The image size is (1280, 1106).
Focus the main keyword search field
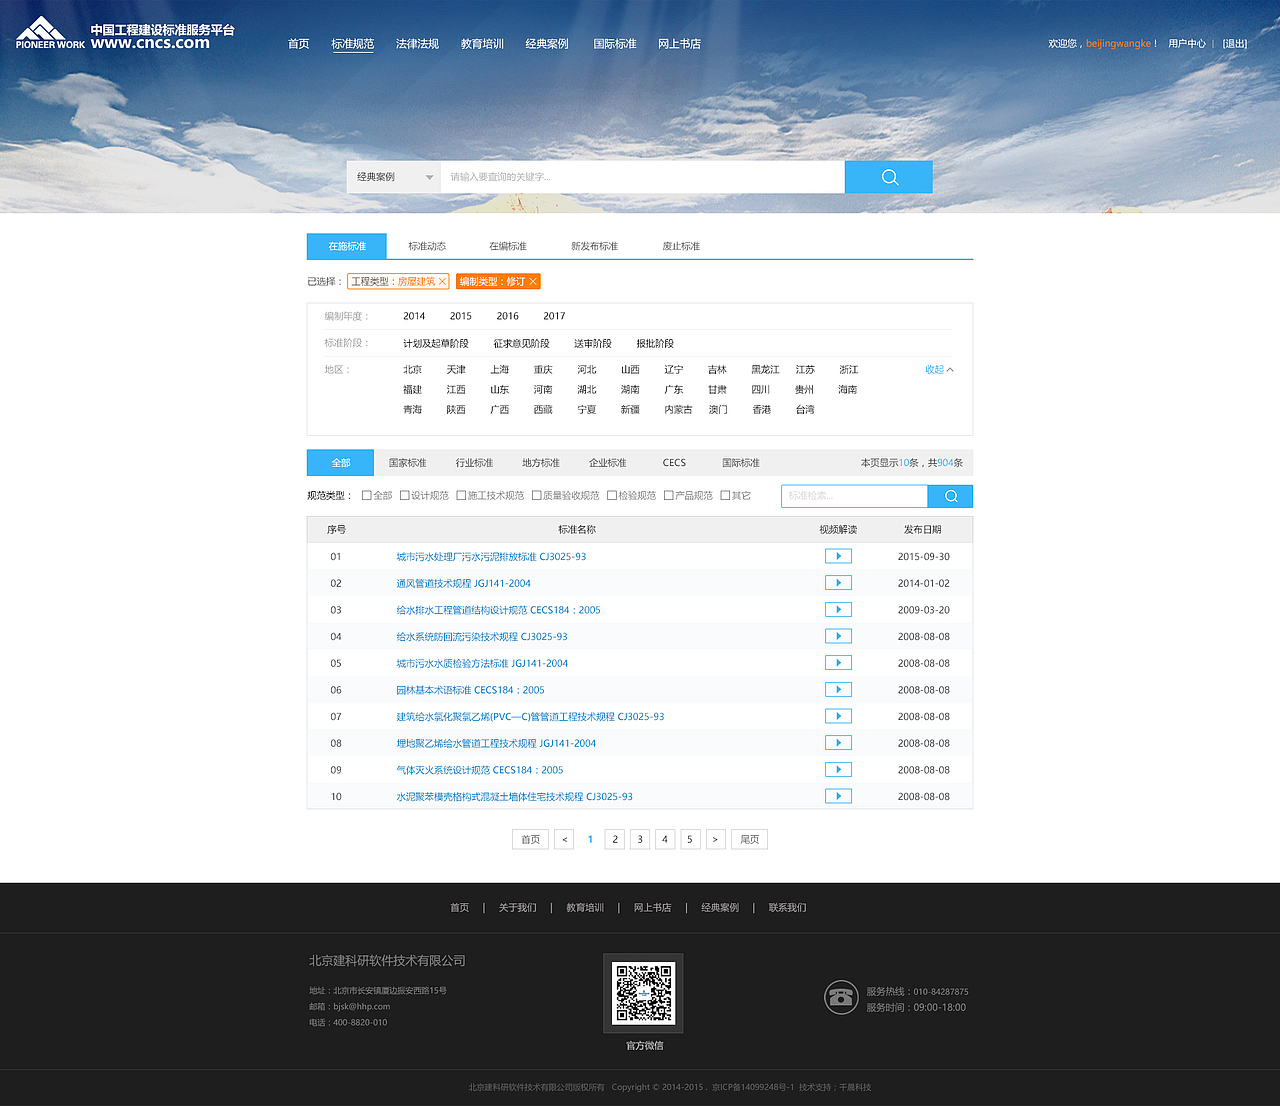pyautogui.click(x=643, y=177)
